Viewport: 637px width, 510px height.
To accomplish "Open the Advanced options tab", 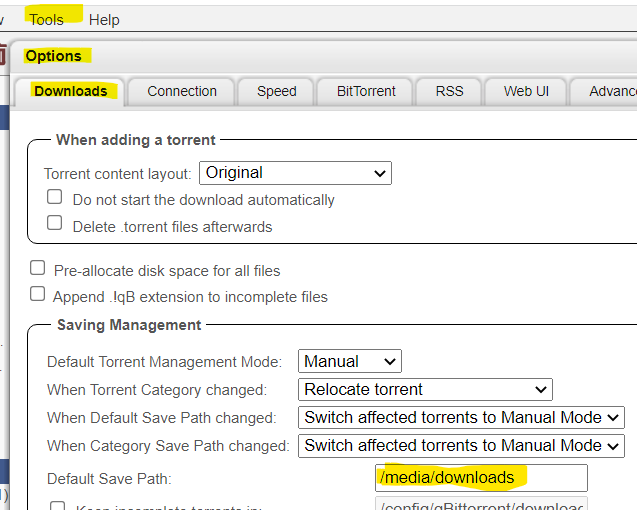I will coord(604,91).
